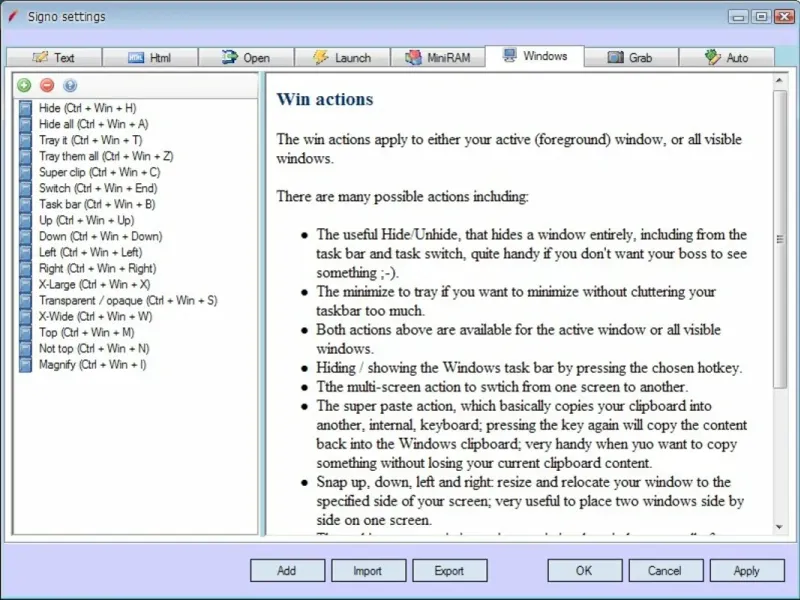This screenshot has height=600, width=800.
Task: Go to the MiniRAM tab
Action: 438,58
